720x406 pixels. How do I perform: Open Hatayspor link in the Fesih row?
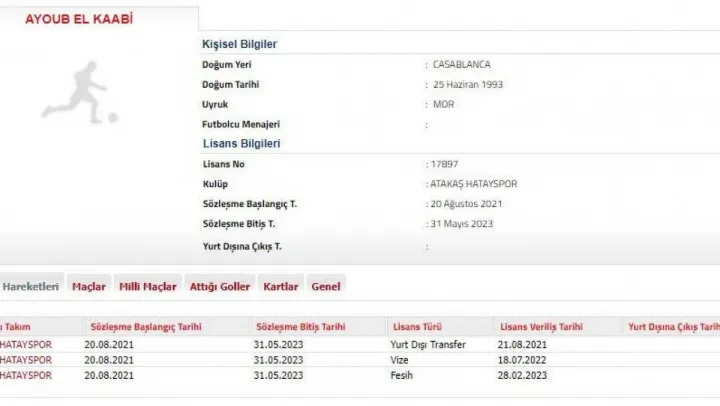point(27,374)
